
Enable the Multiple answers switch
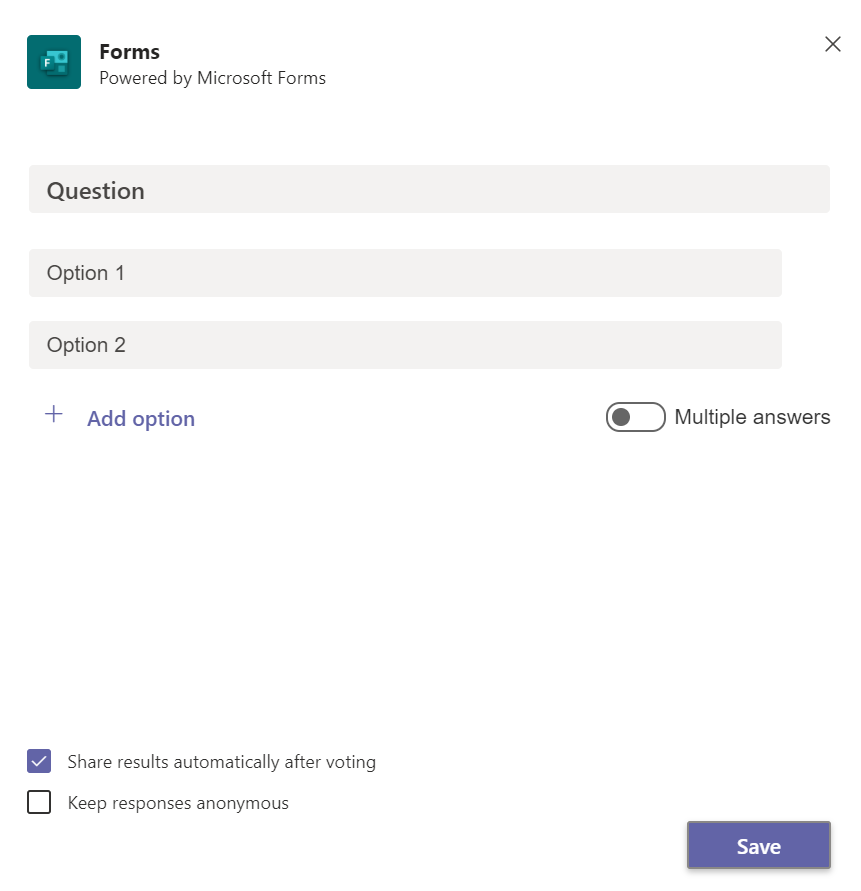(635, 417)
